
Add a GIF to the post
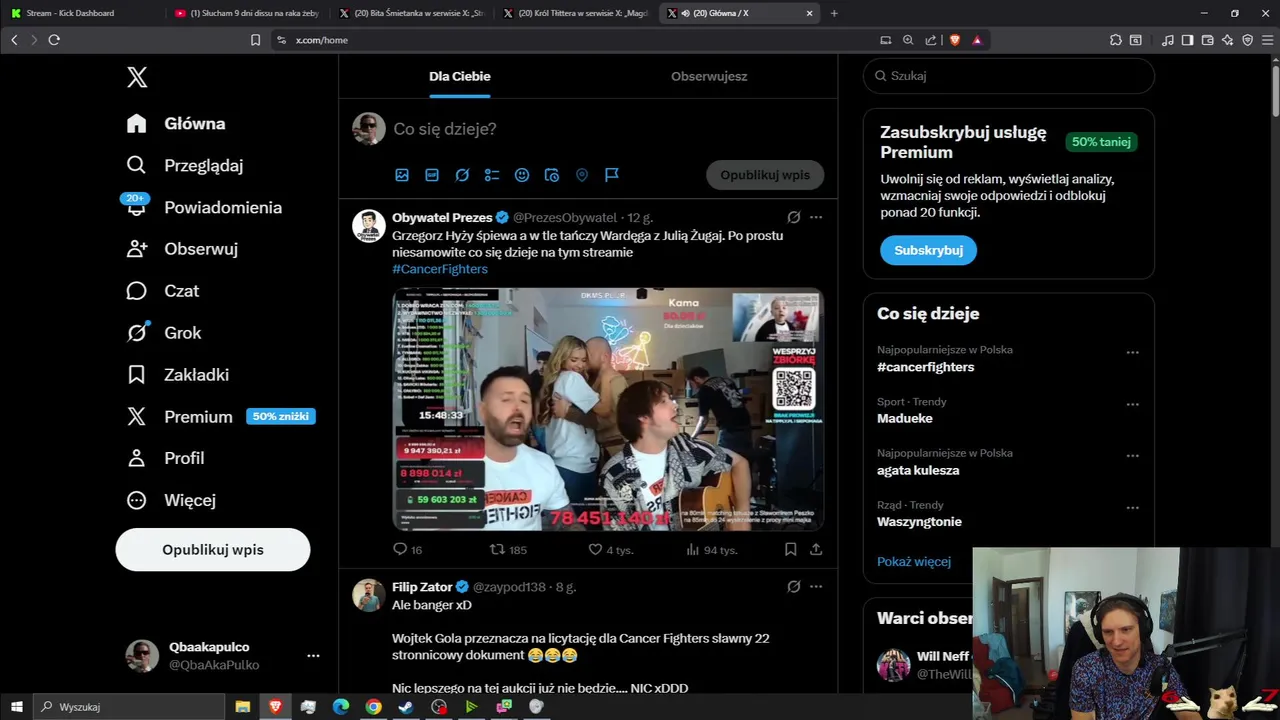432,175
